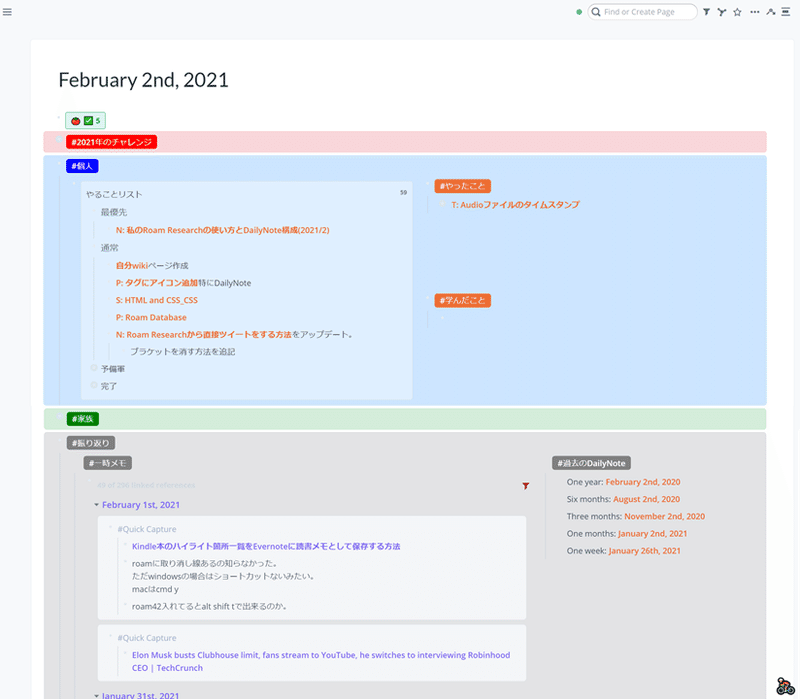Click the red filter icon in linked references
This screenshot has height=699, width=800.
click(526, 486)
